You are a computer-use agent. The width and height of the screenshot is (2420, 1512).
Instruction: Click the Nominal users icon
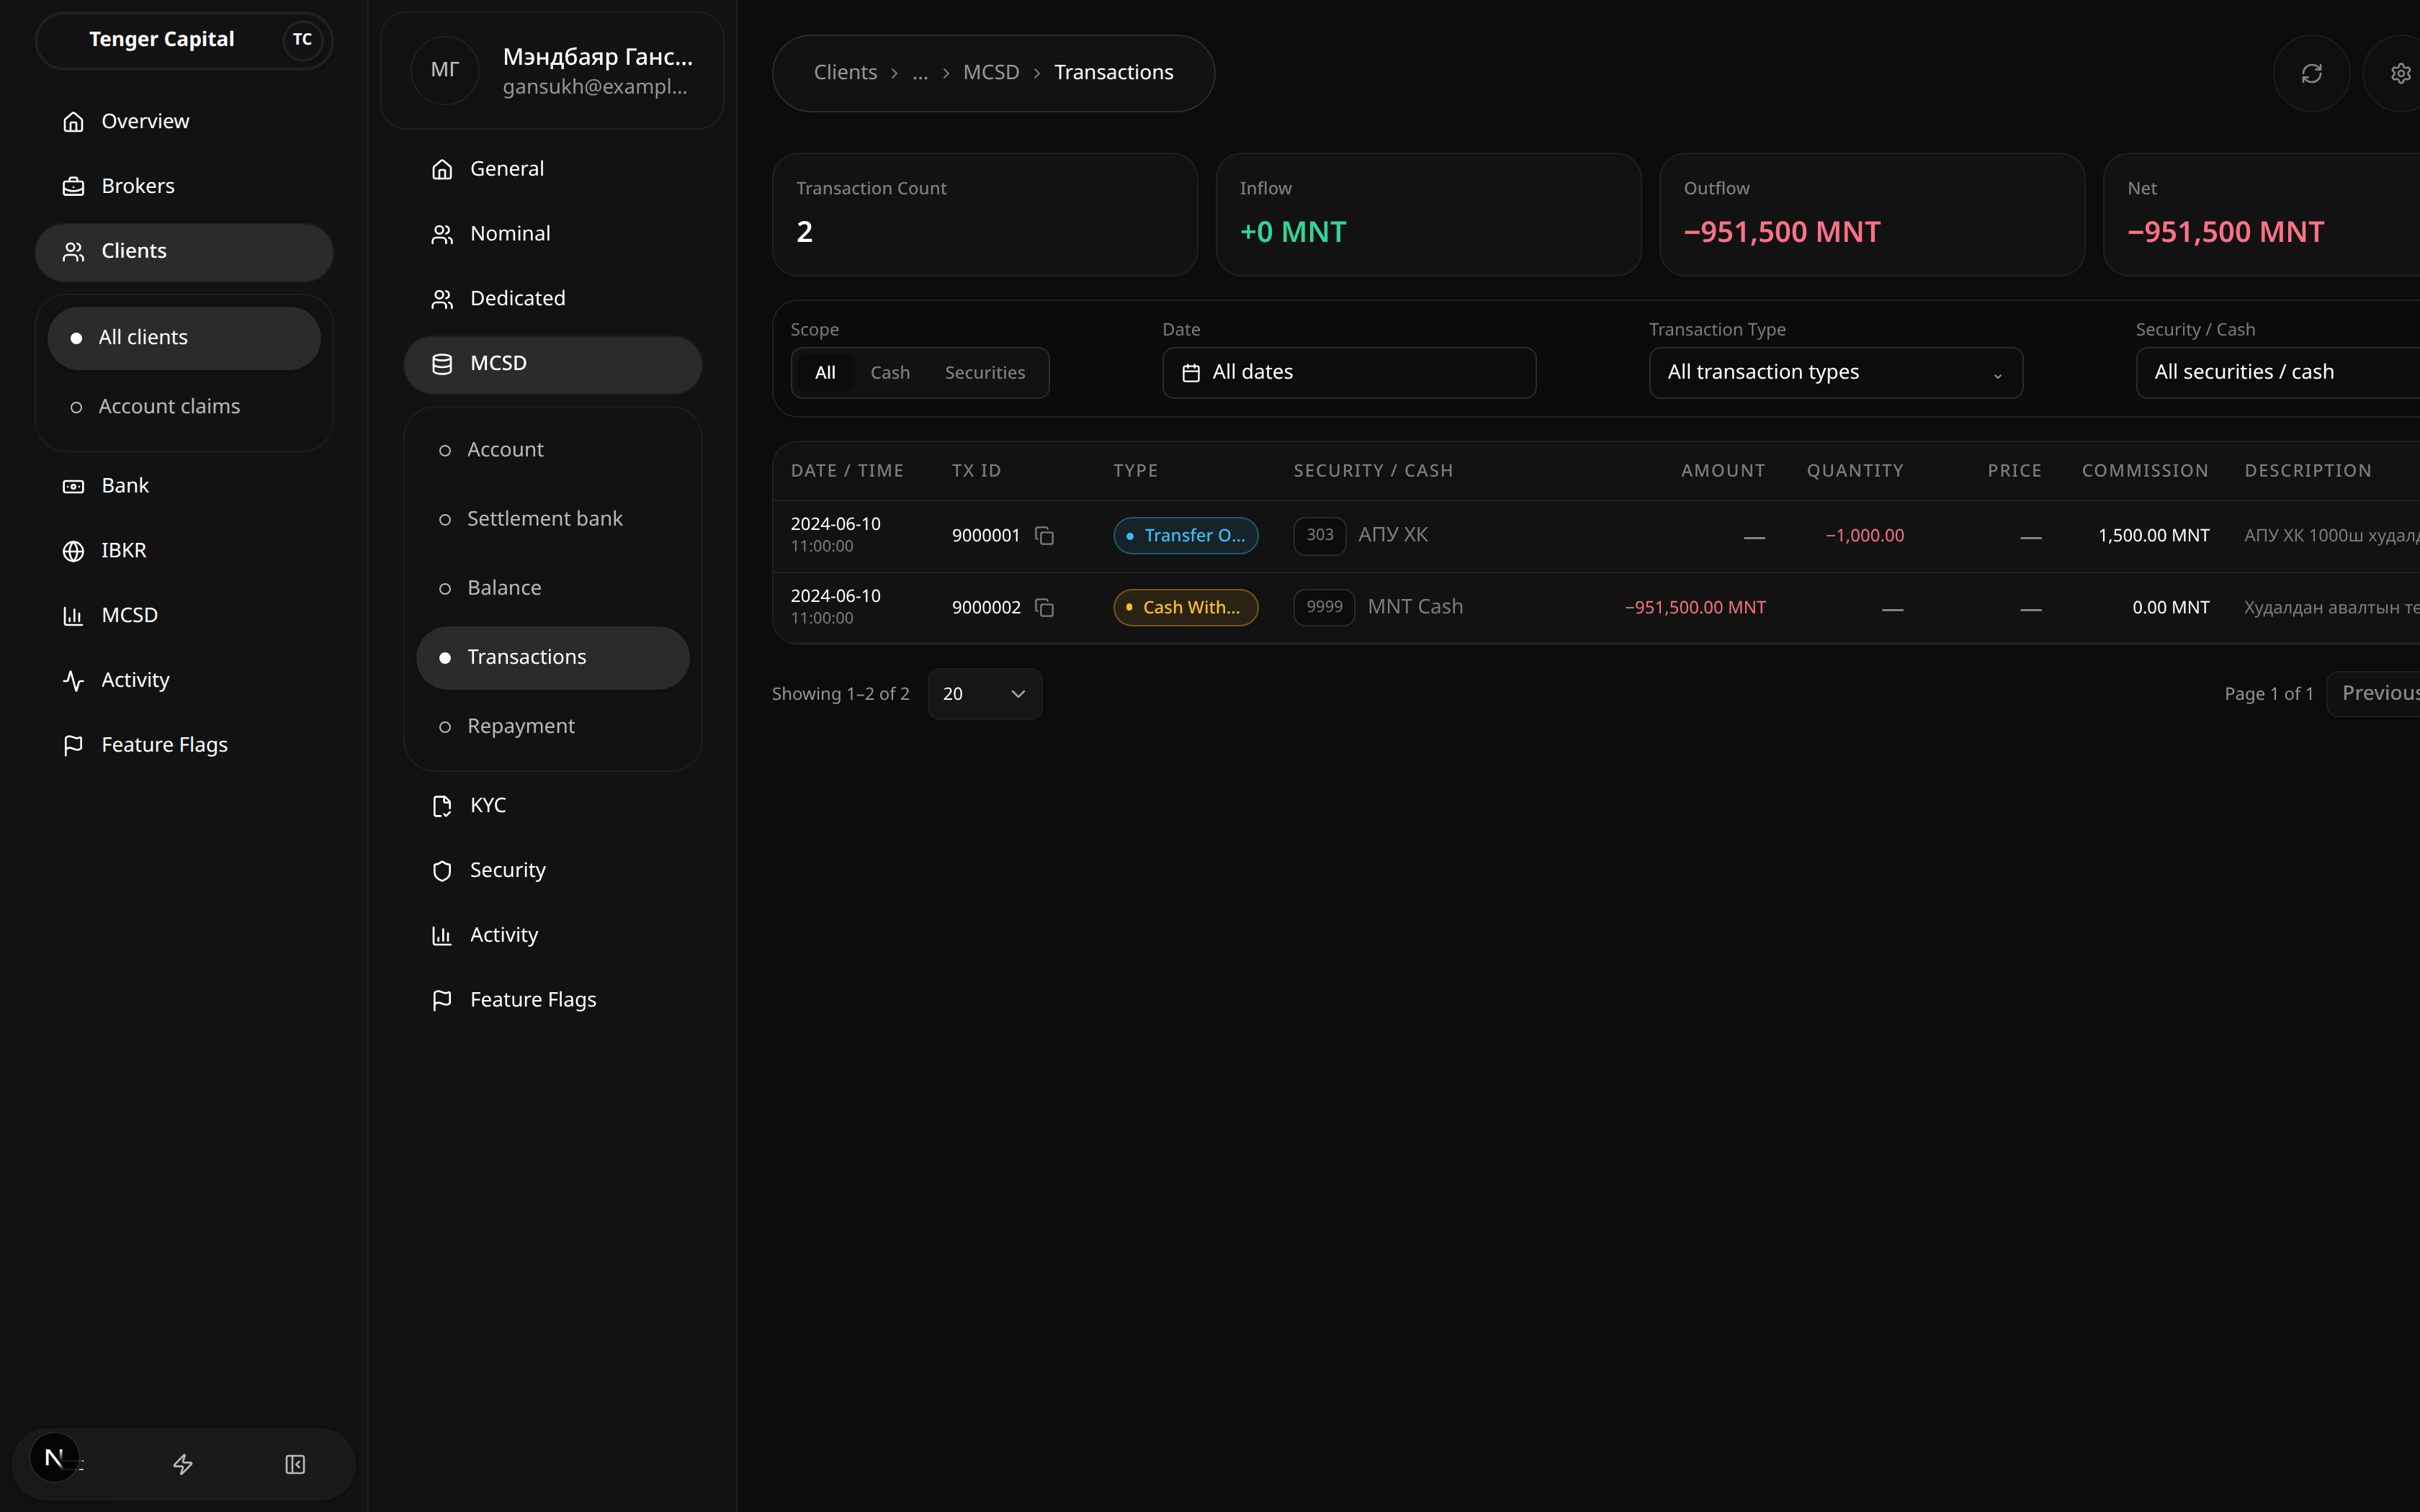click(x=442, y=235)
